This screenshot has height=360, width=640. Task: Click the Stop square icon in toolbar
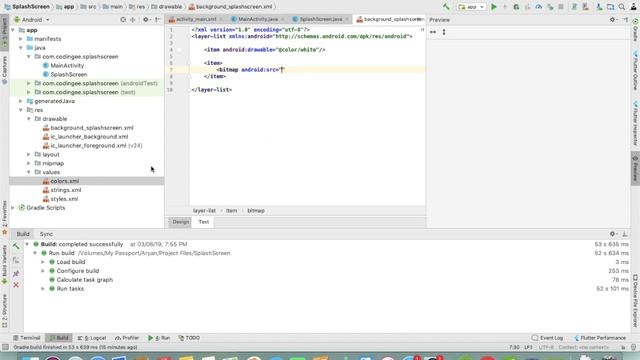[561, 7]
